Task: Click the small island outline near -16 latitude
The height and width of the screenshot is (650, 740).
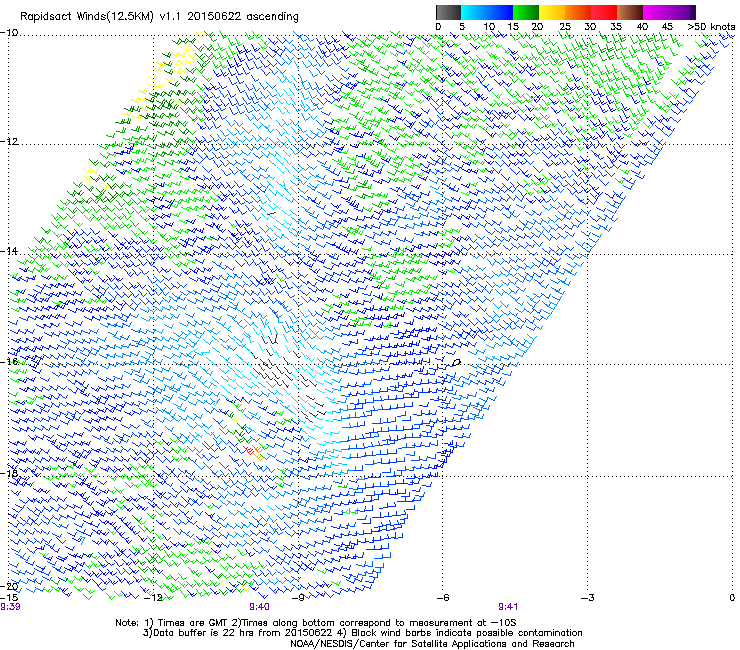Action: [456, 363]
